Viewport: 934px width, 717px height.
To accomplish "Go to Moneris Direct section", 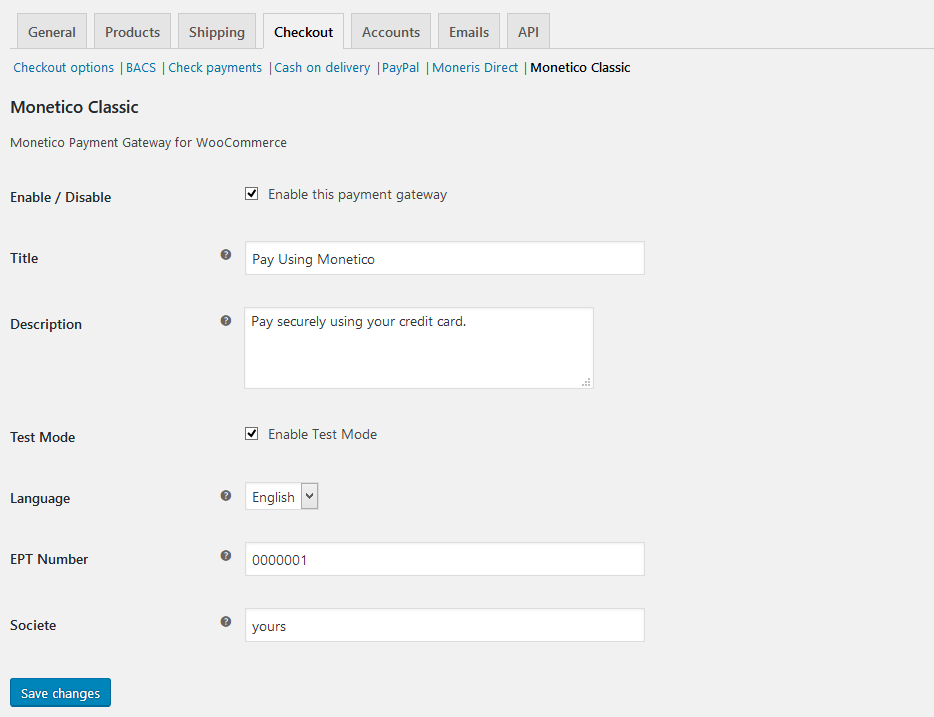I will (x=475, y=68).
